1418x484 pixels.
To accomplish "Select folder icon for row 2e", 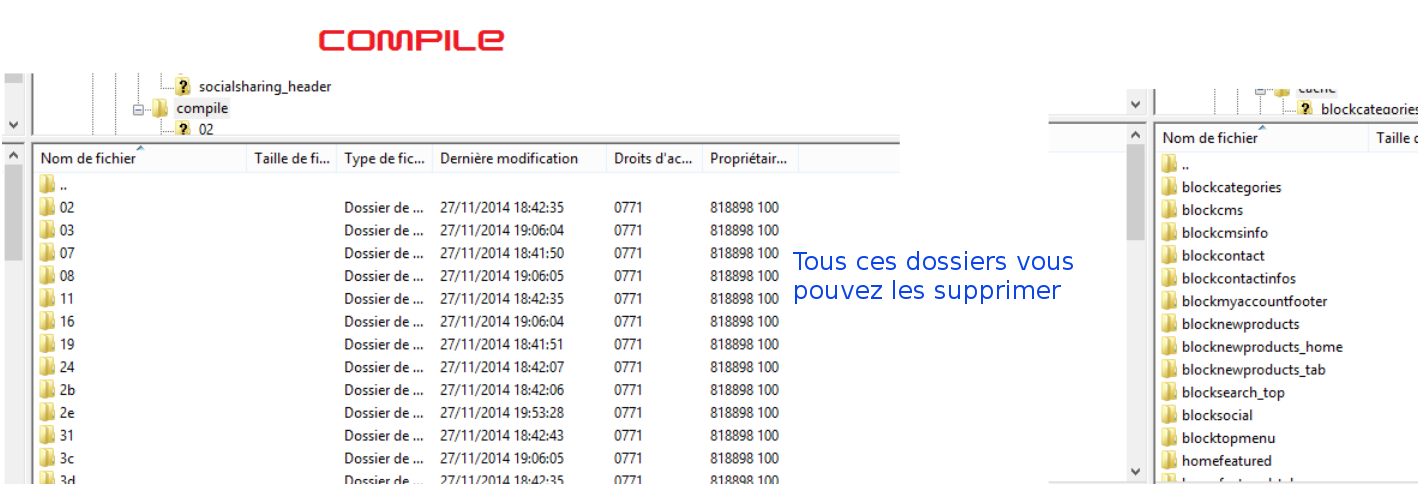I will coord(47,412).
